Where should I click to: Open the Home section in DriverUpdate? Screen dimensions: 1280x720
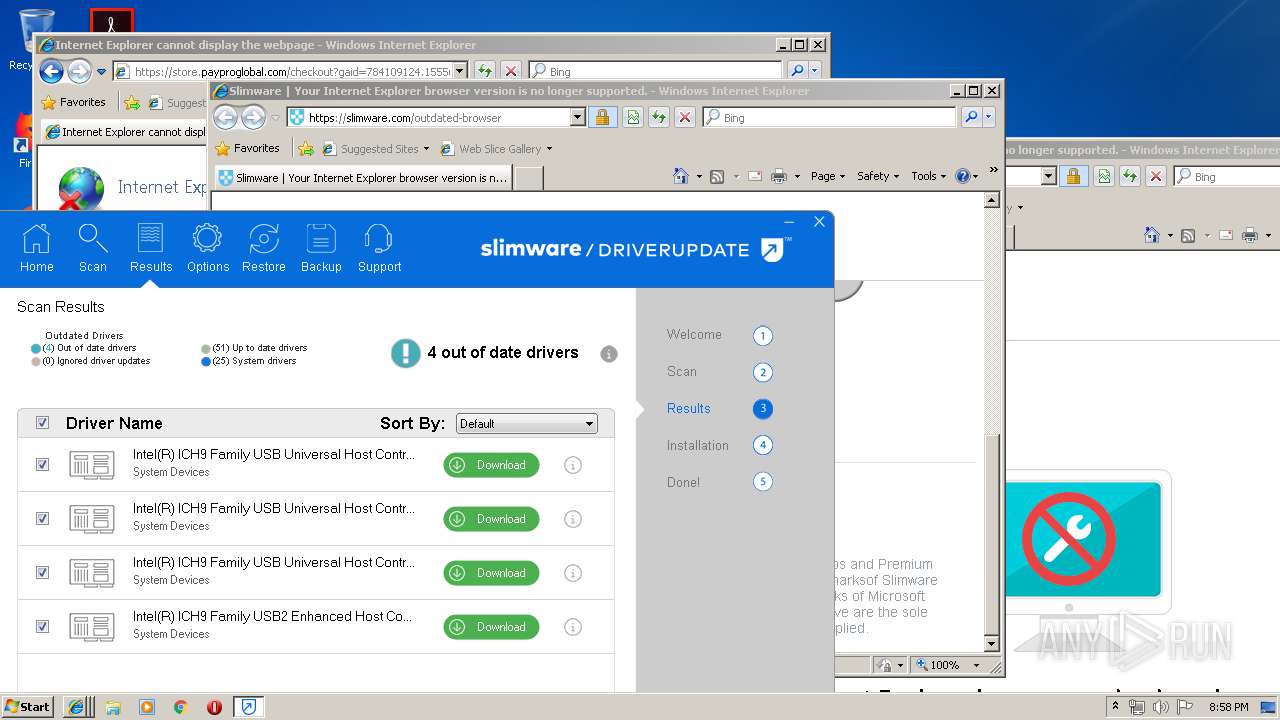click(x=37, y=248)
